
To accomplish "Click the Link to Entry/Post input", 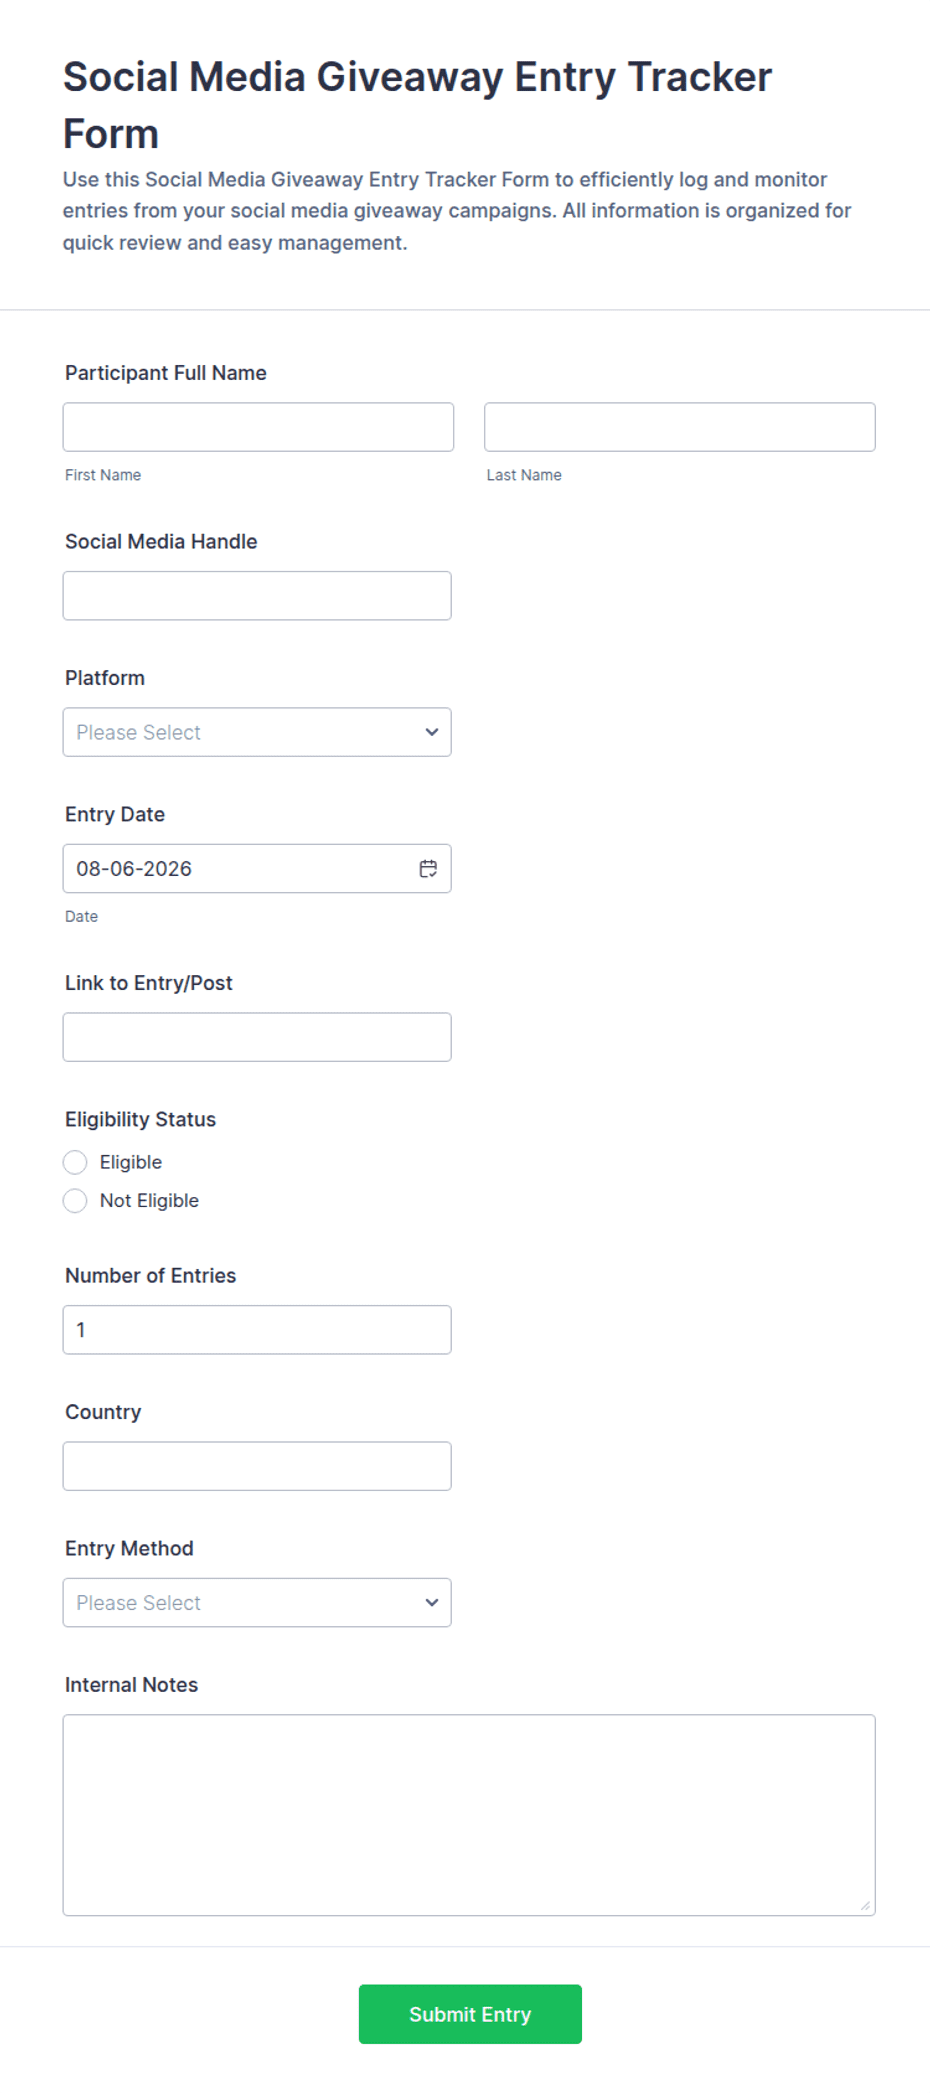I will [x=257, y=1037].
